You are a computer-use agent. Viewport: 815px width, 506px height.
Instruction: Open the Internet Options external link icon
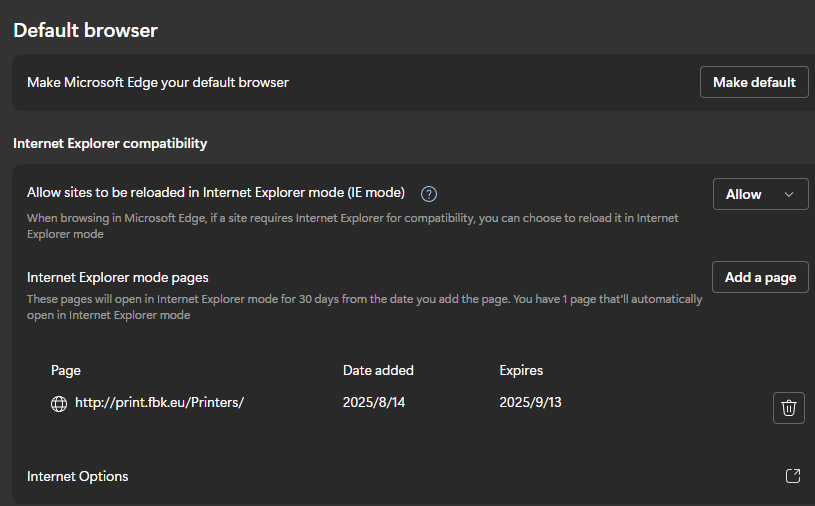click(x=793, y=476)
